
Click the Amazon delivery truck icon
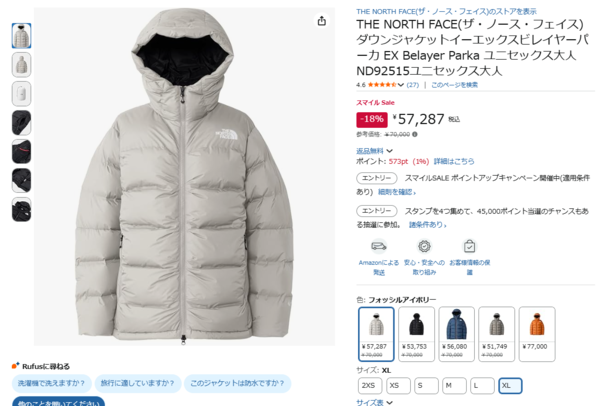pos(379,246)
